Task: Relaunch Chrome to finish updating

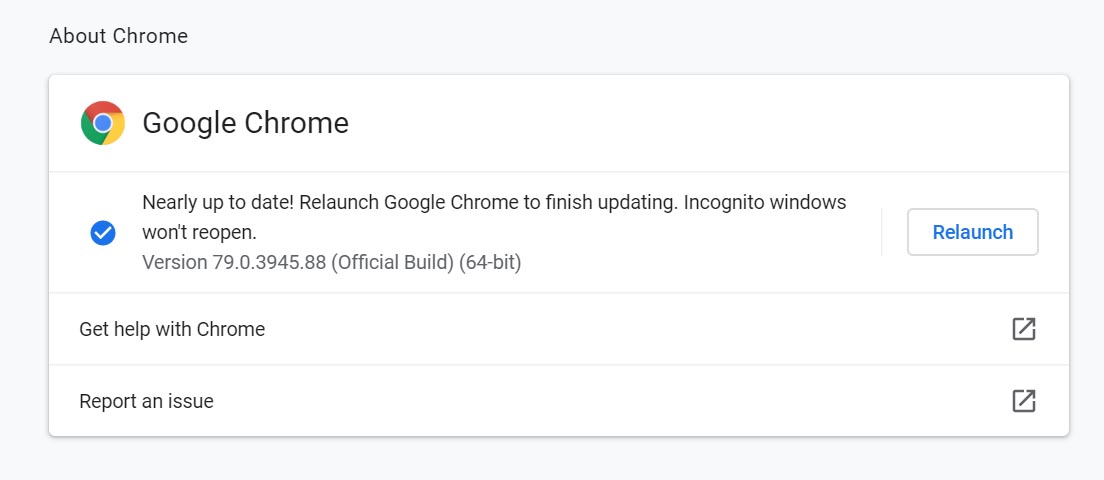Action: click(x=972, y=232)
